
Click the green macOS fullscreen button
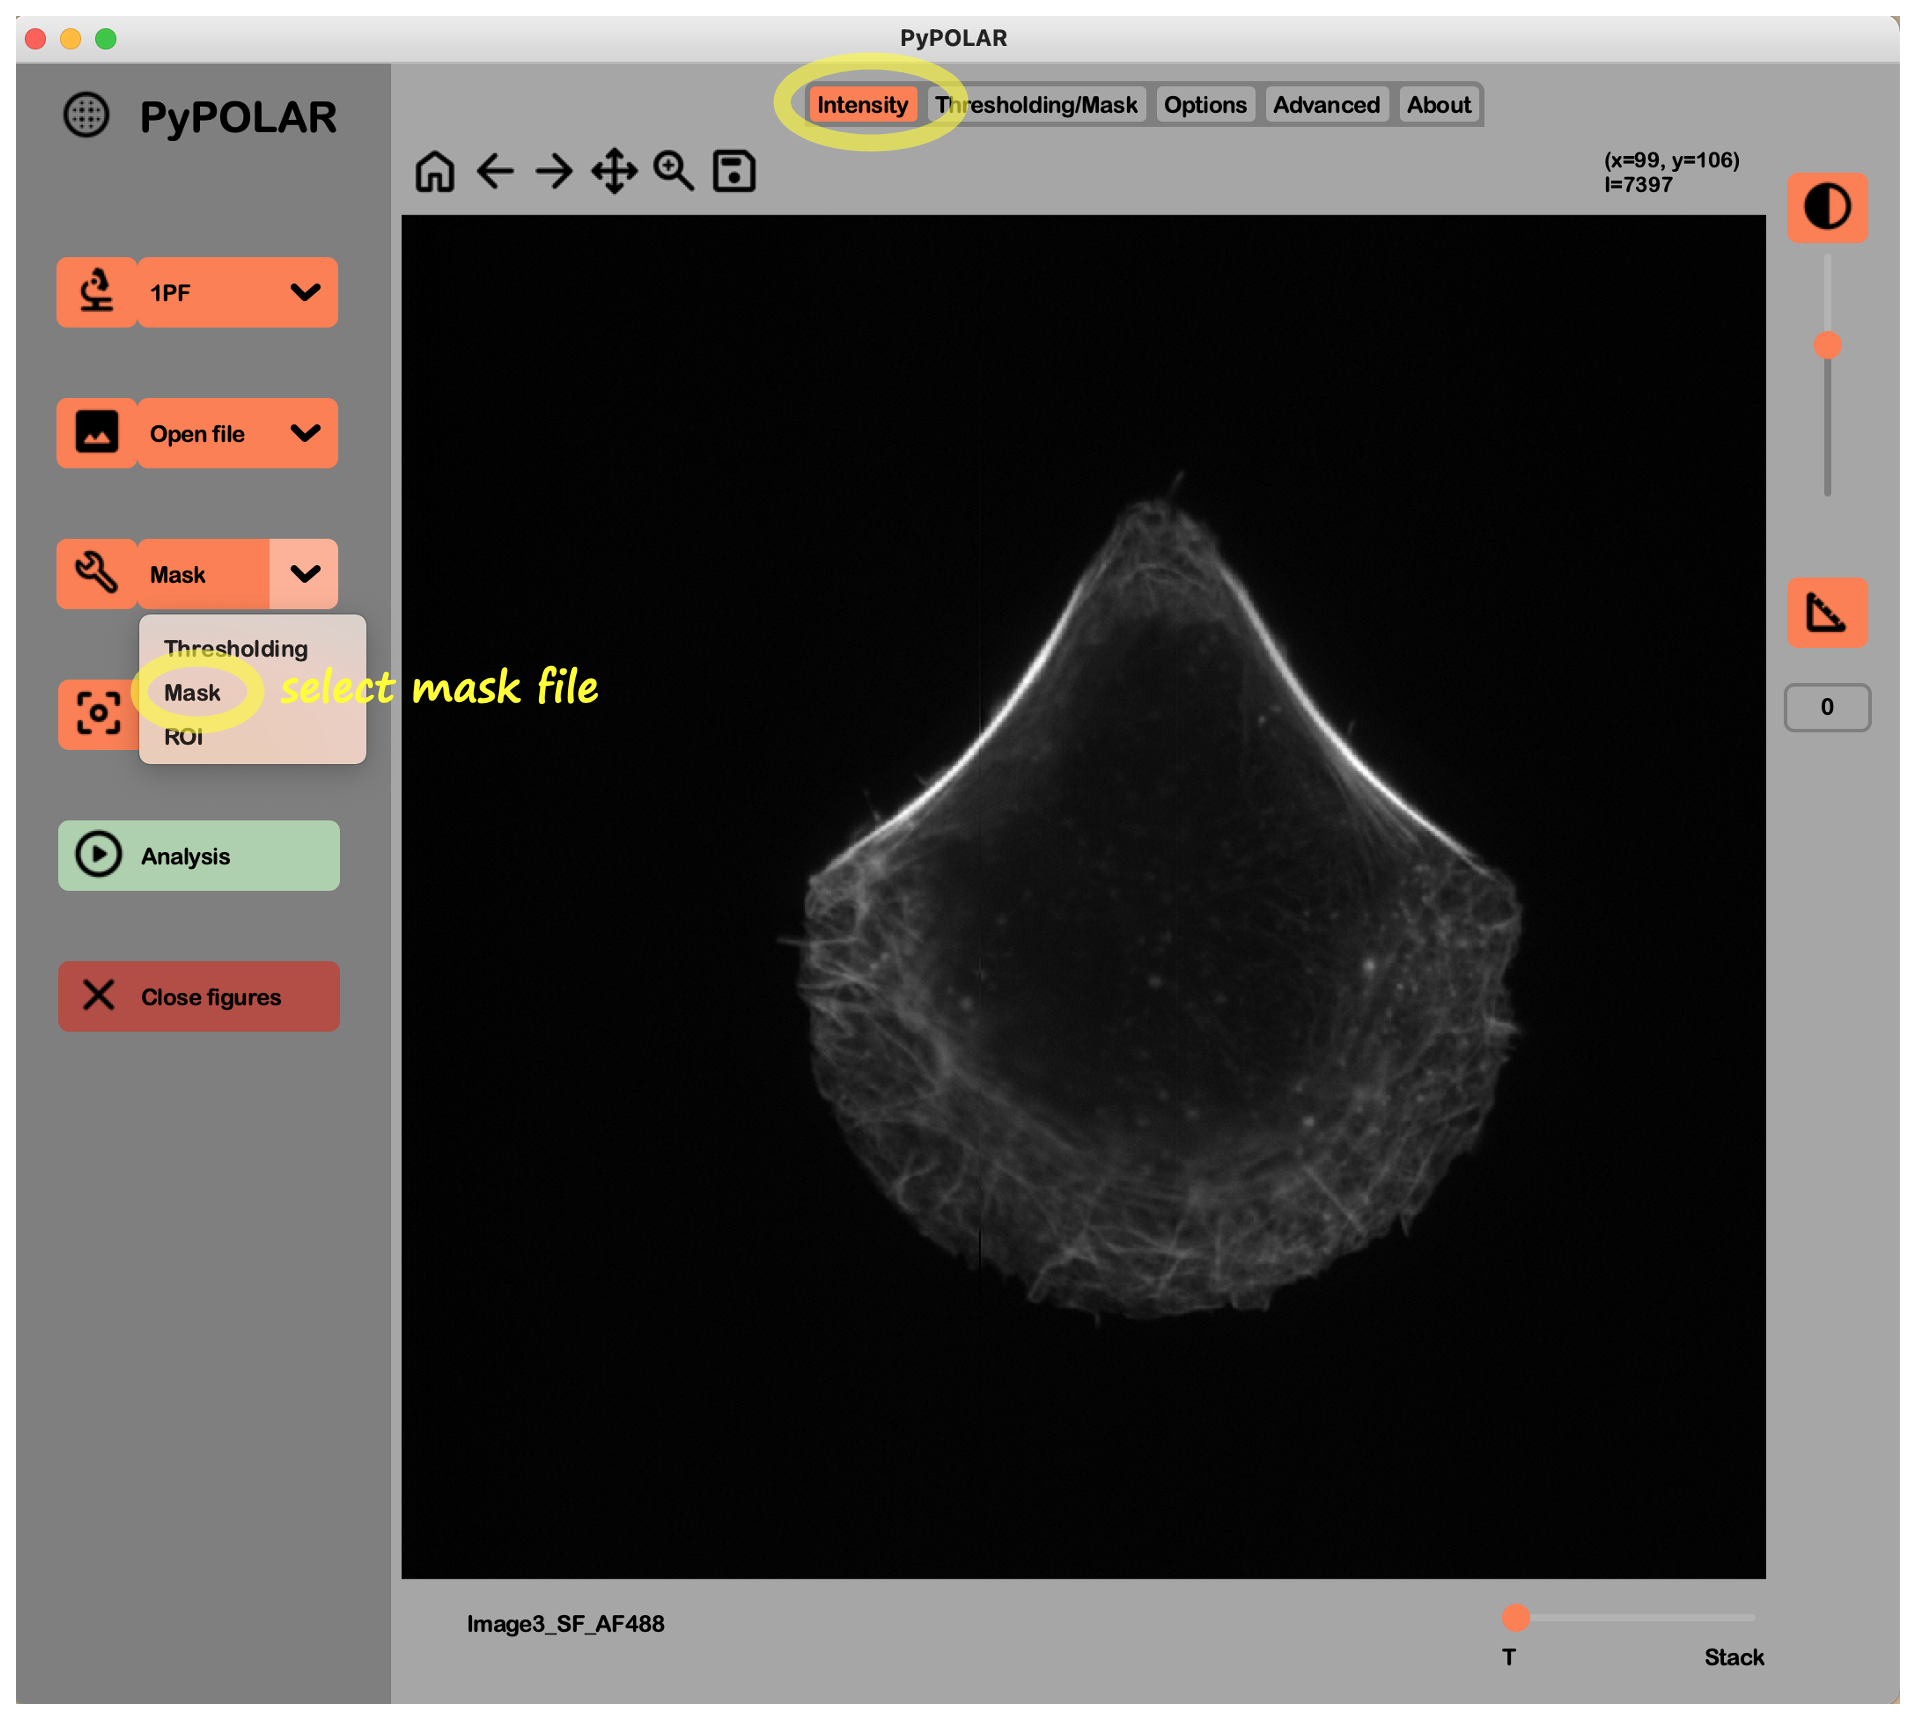pyautogui.click(x=106, y=39)
